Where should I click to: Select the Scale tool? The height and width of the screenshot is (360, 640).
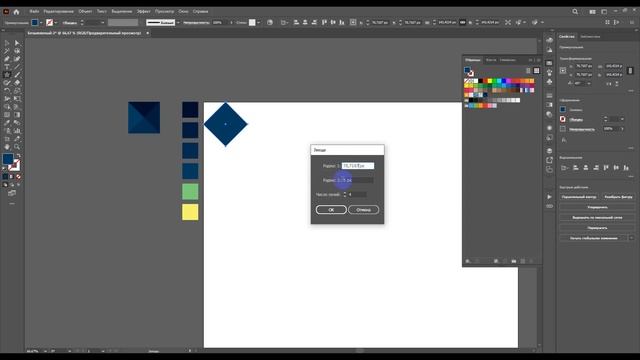click(17, 91)
